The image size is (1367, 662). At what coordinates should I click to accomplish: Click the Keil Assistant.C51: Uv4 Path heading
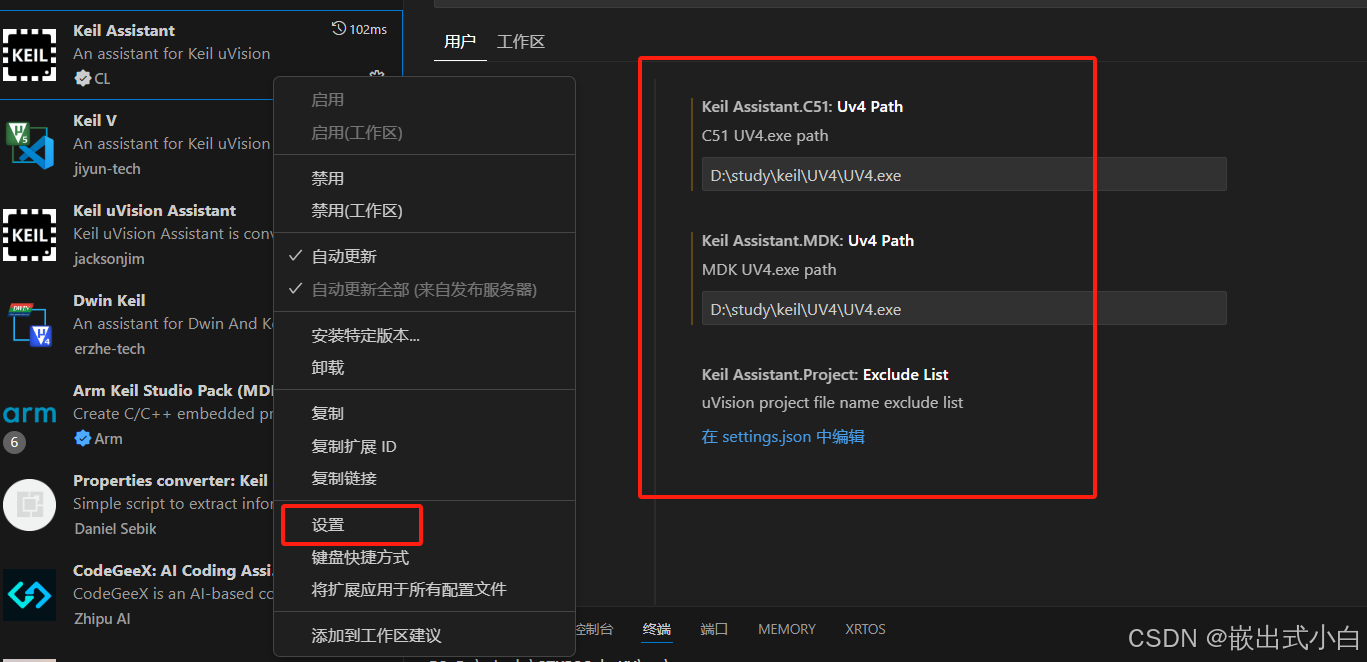tap(803, 106)
